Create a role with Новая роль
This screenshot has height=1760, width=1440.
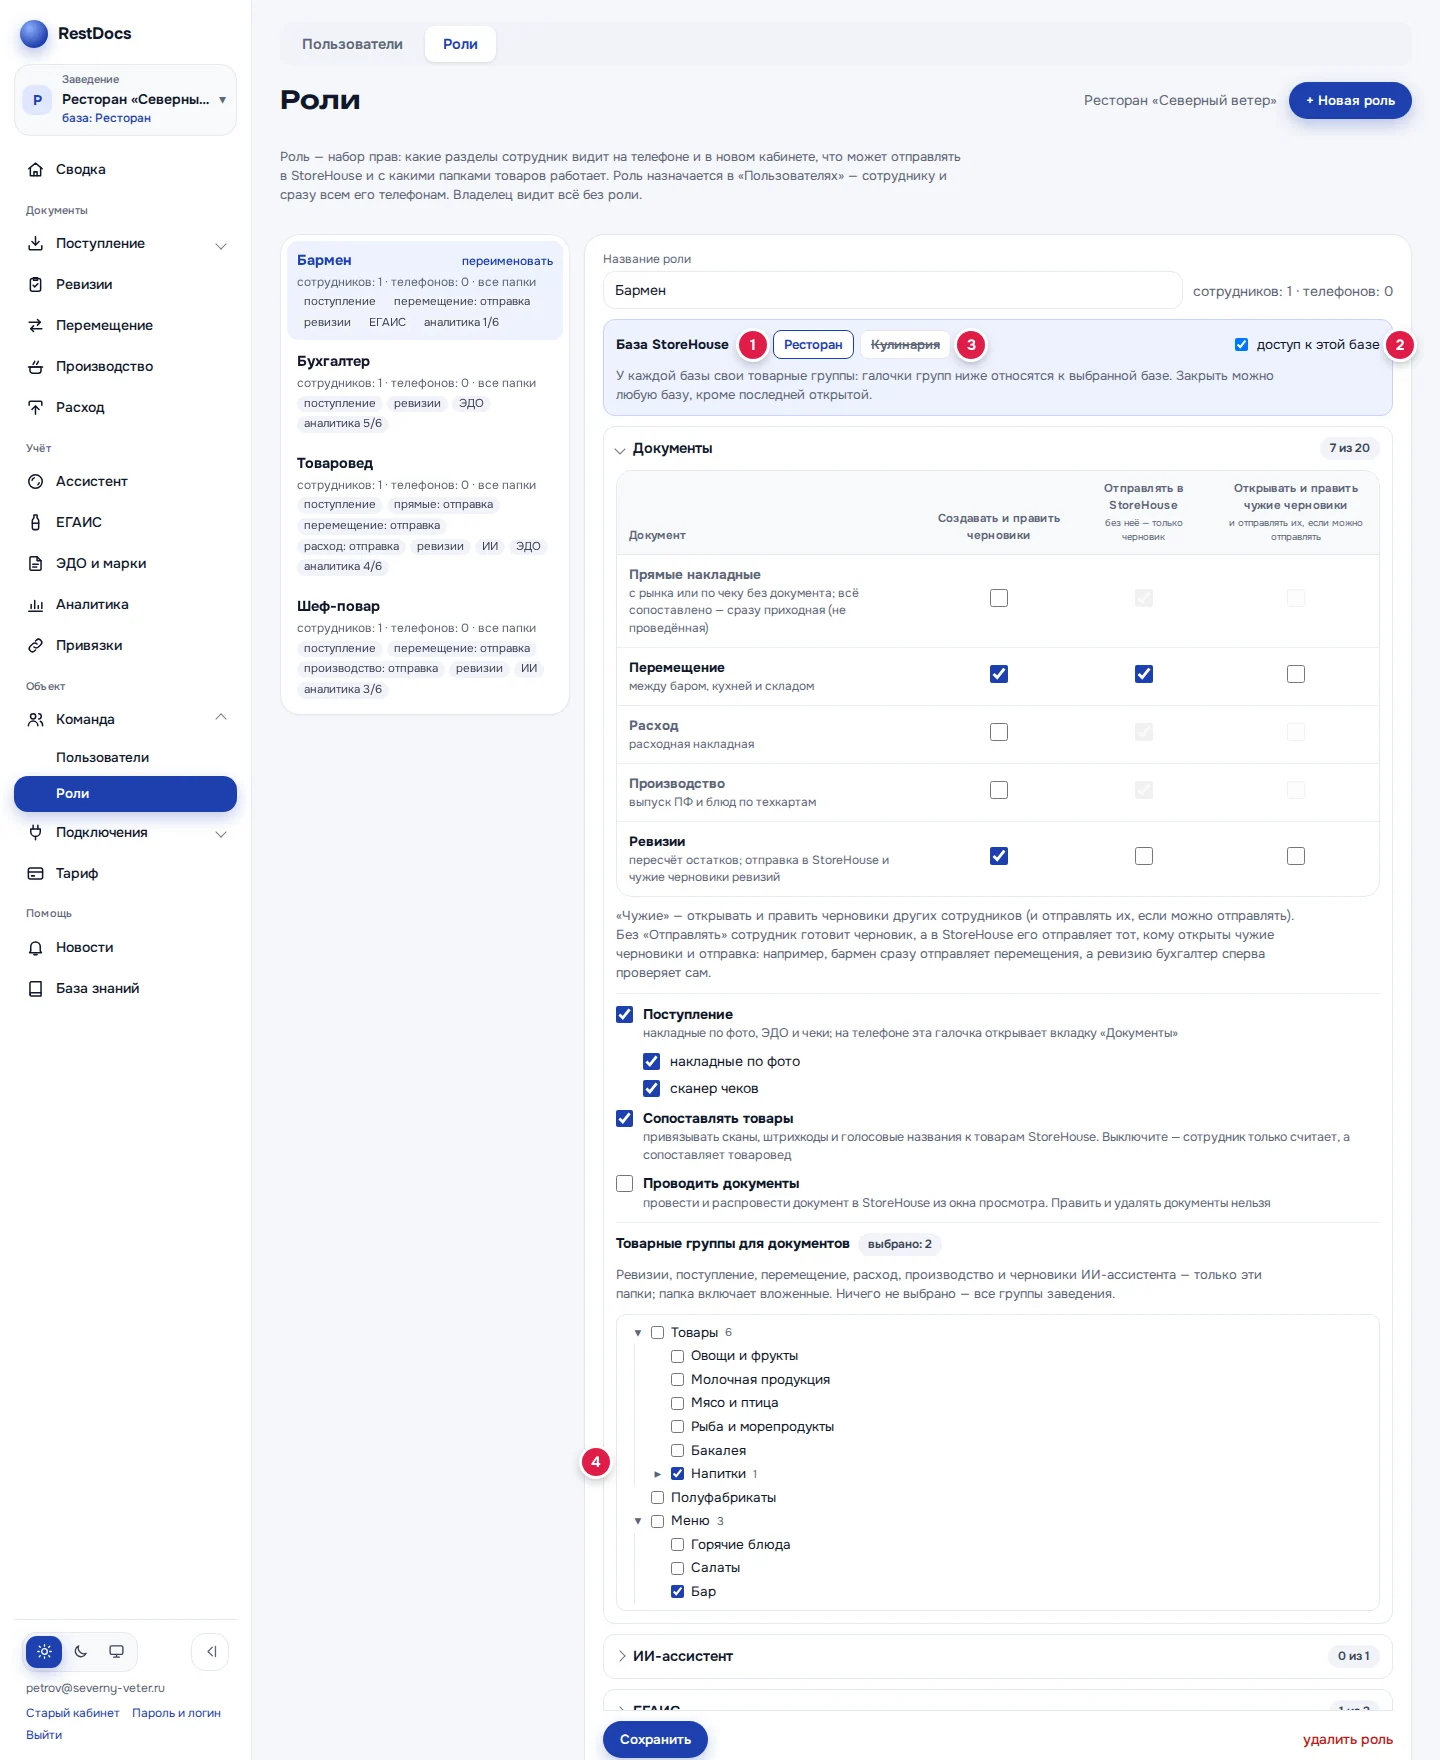tap(1350, 101)
